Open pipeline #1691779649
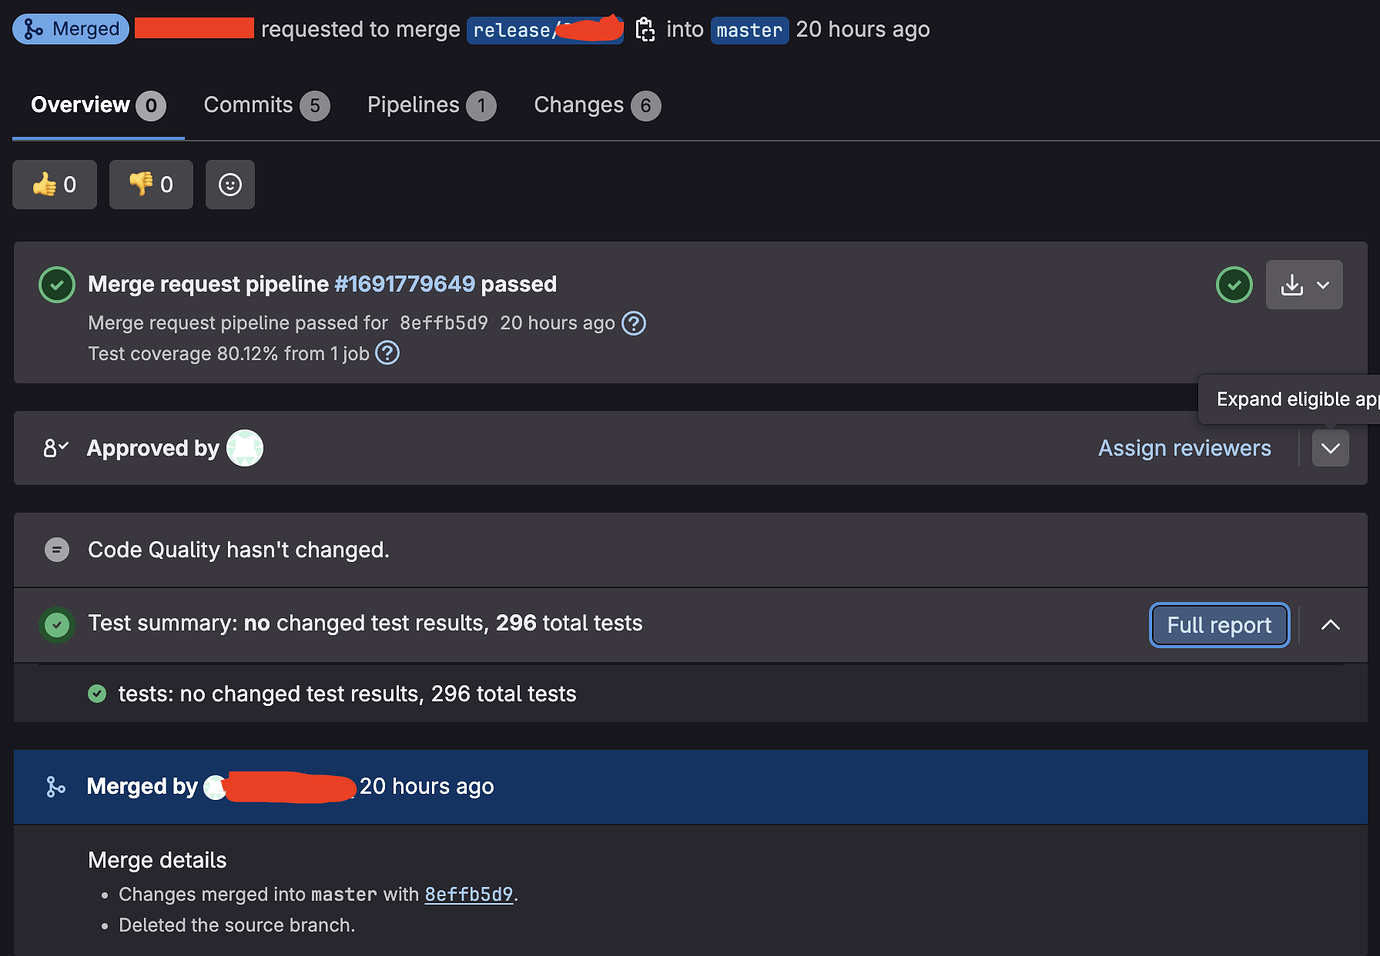Screen dimensions: 1380x956 point(405,284)
